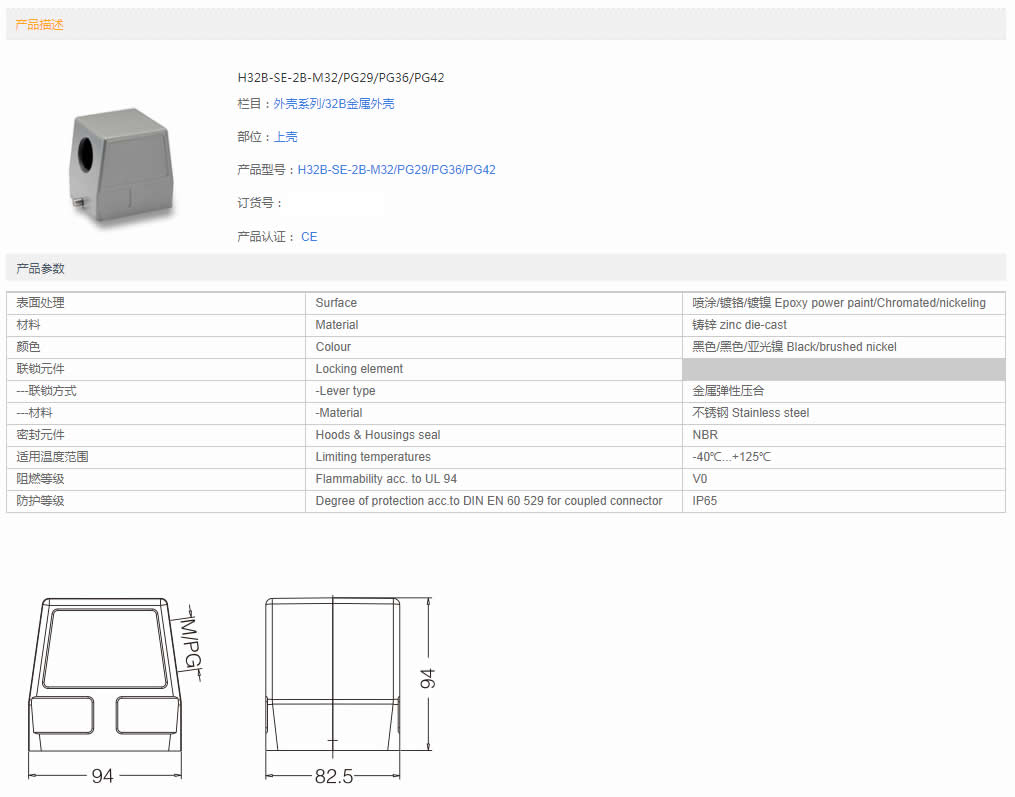Screen dimensions: 1015x797
Task: Click the product title text above 栏目
Action: (340, 78)
